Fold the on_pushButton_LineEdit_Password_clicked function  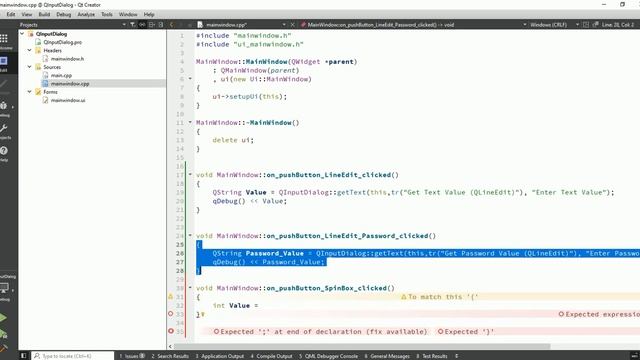(190, 236)
